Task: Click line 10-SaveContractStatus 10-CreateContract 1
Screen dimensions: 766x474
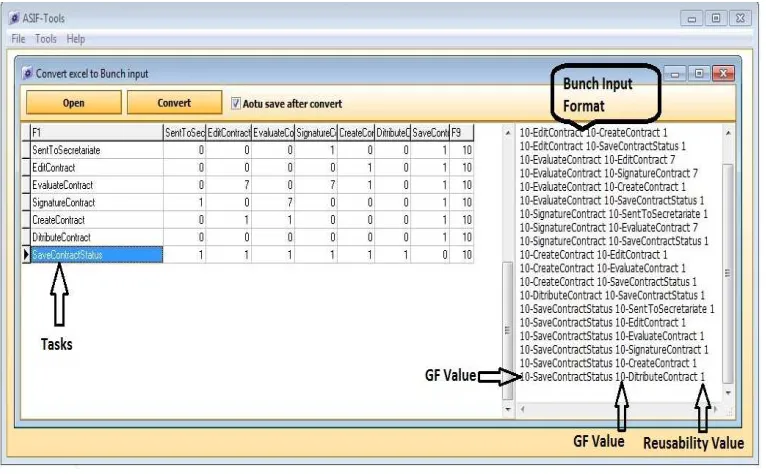Action: [608, 363]
